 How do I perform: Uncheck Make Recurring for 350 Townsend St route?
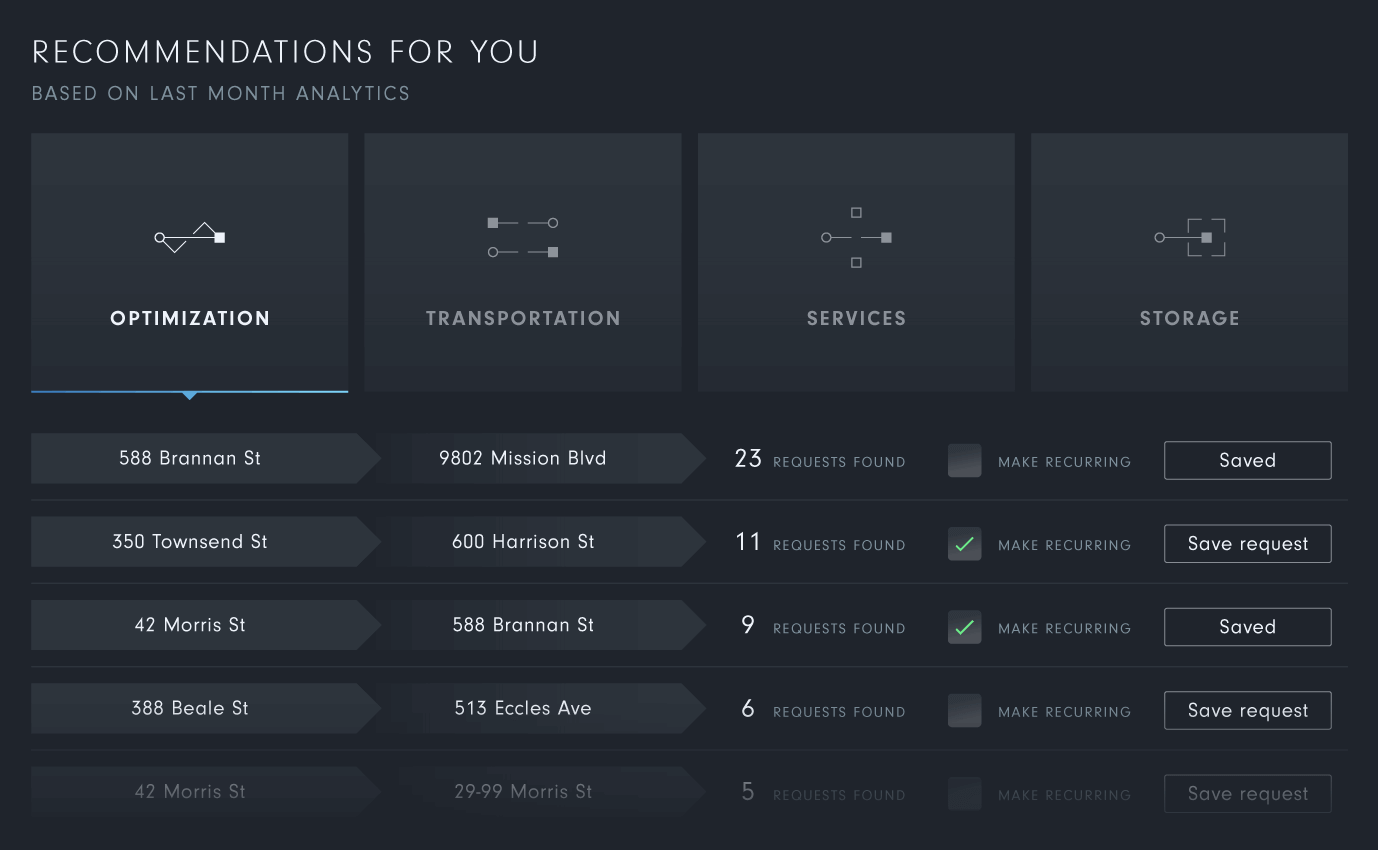coord(965,544)
